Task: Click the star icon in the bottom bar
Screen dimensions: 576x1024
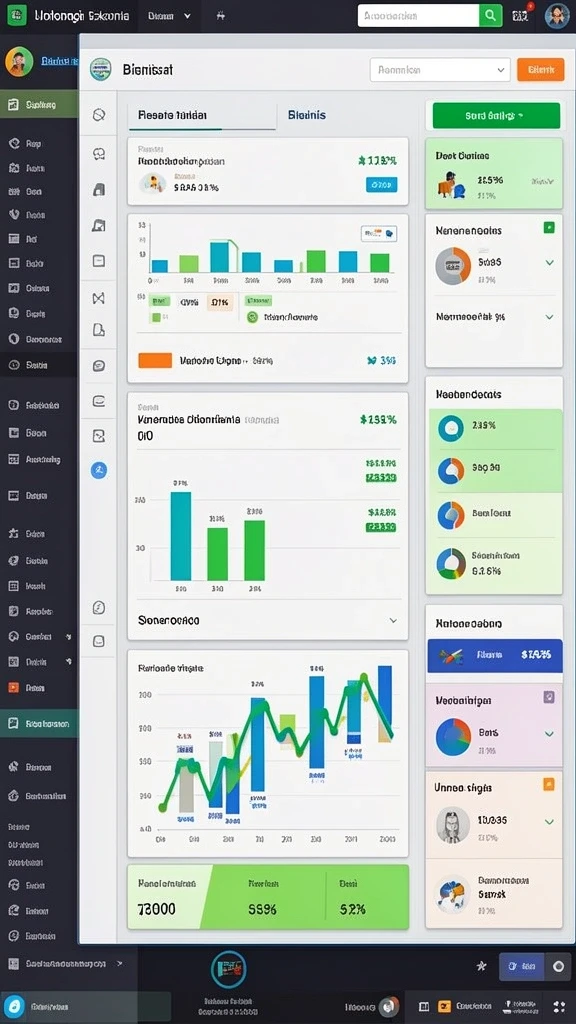Action: [x=481, y=966]
